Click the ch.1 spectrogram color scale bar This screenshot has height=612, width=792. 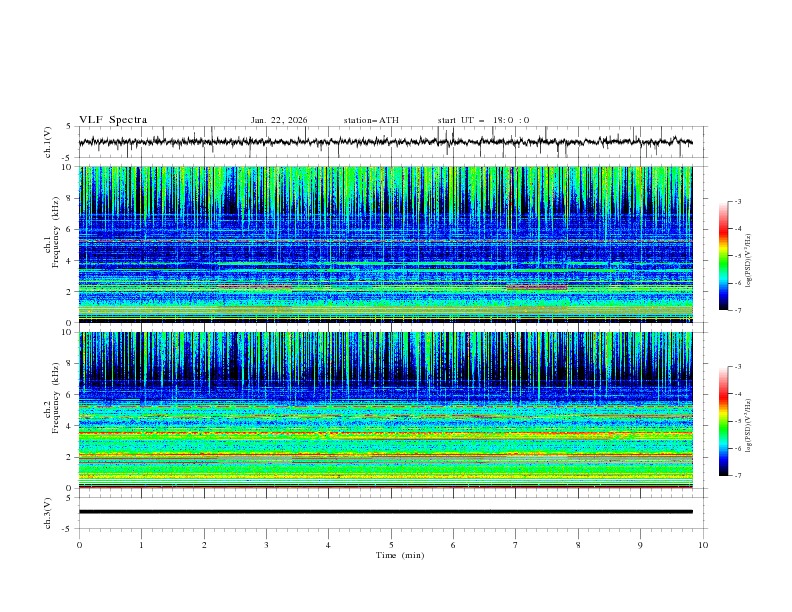pos(723,256)
